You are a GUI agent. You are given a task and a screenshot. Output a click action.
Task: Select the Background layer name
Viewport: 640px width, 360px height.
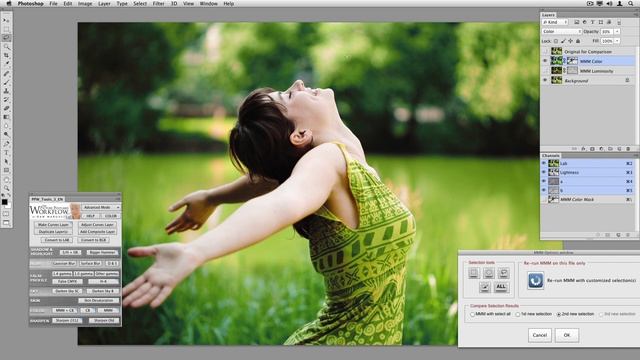[x=576, y=81]
